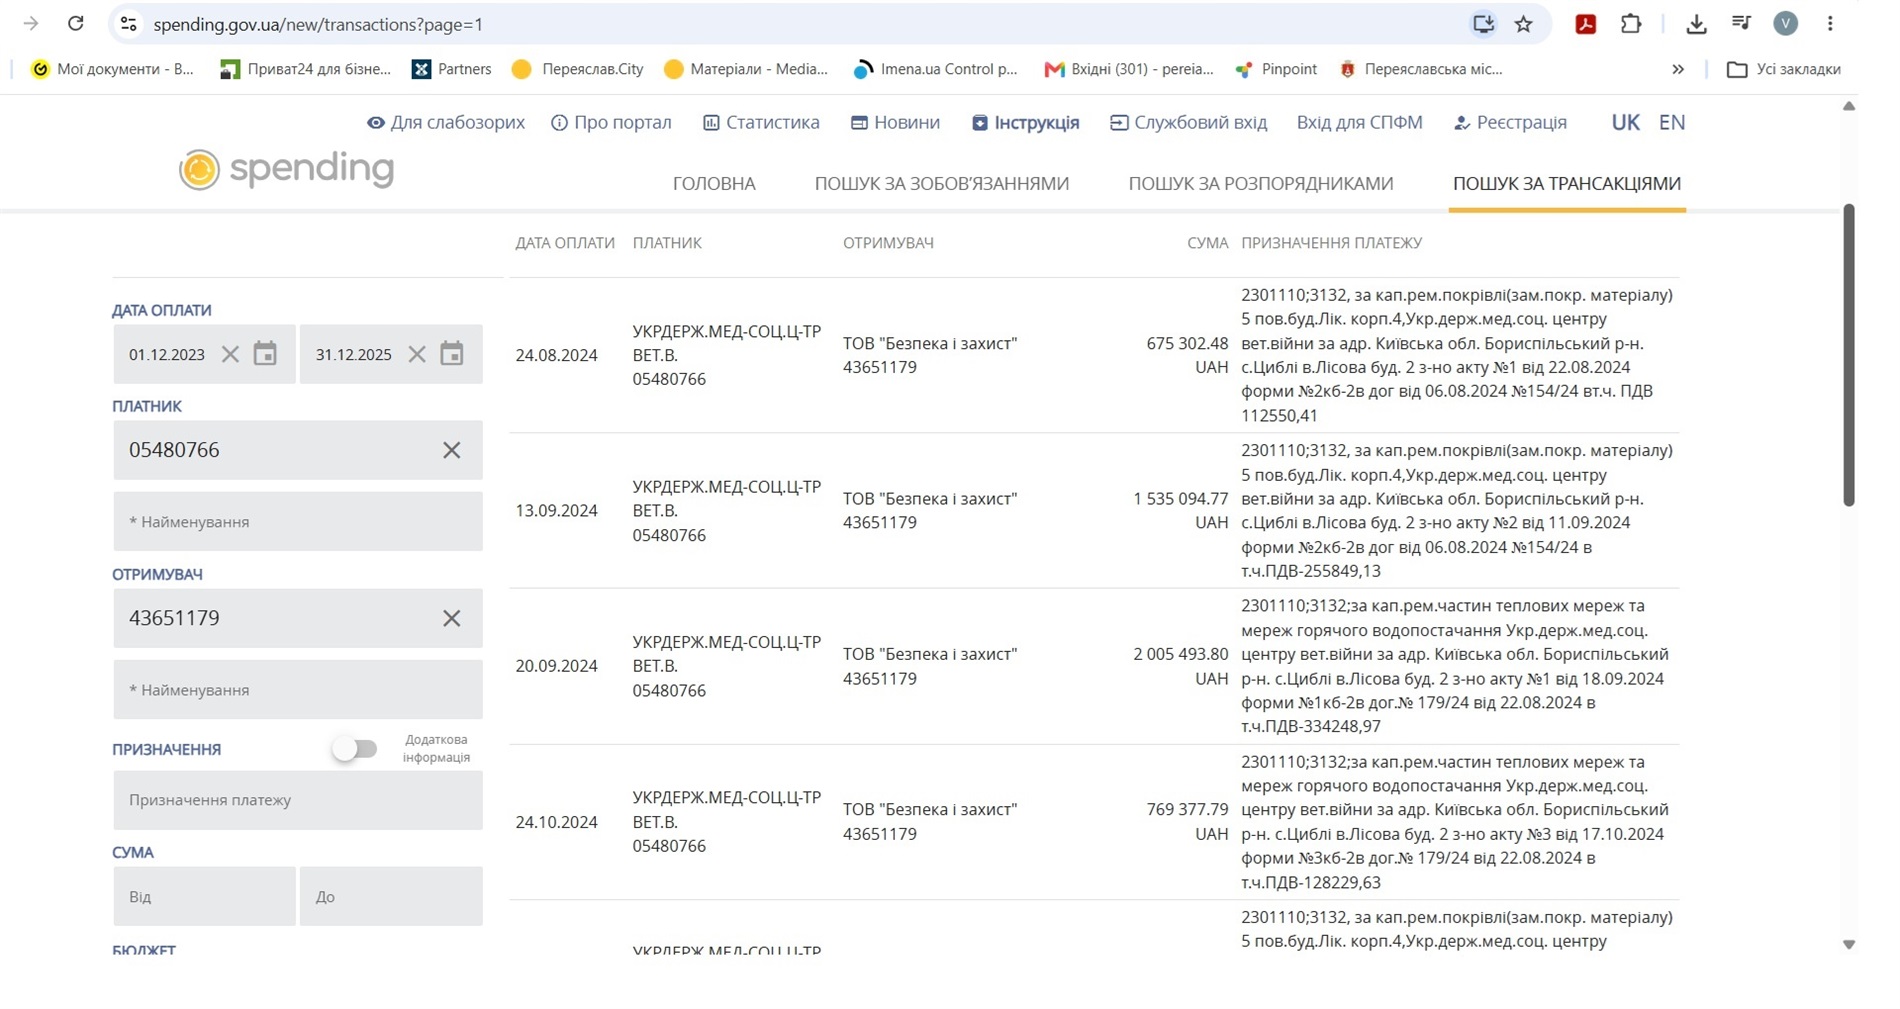1900x1009 pixels.
Task: Open the start date calendar picker
Action: point(265,354)
